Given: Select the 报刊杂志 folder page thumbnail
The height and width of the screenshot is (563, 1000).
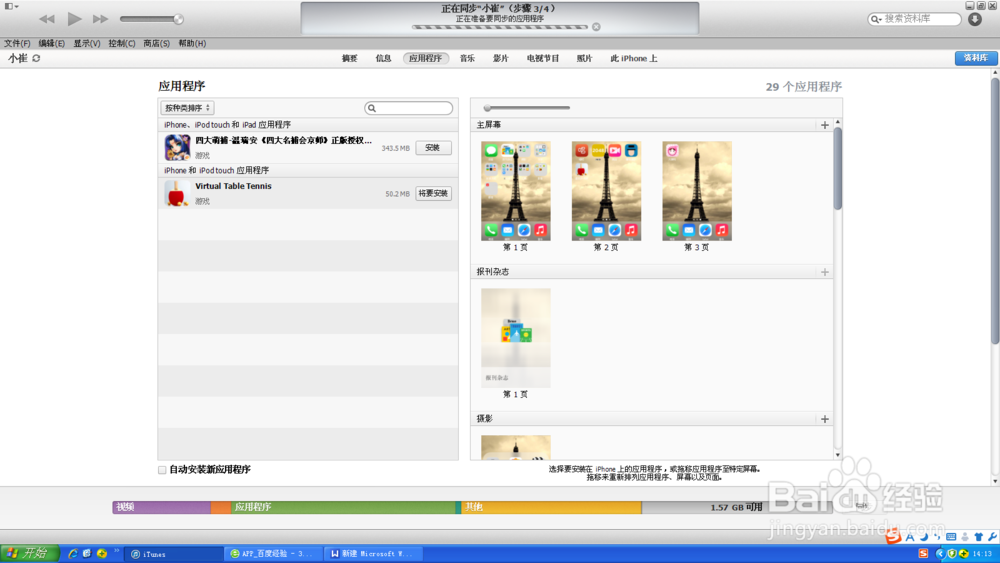Looking at the screenshot, I should point(516,338).
